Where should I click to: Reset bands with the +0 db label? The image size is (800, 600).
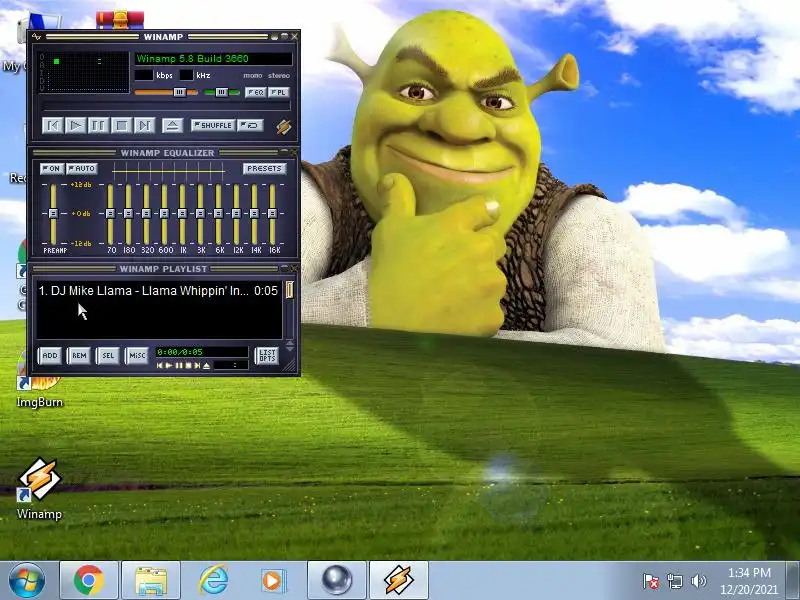(x=81, y=214)
